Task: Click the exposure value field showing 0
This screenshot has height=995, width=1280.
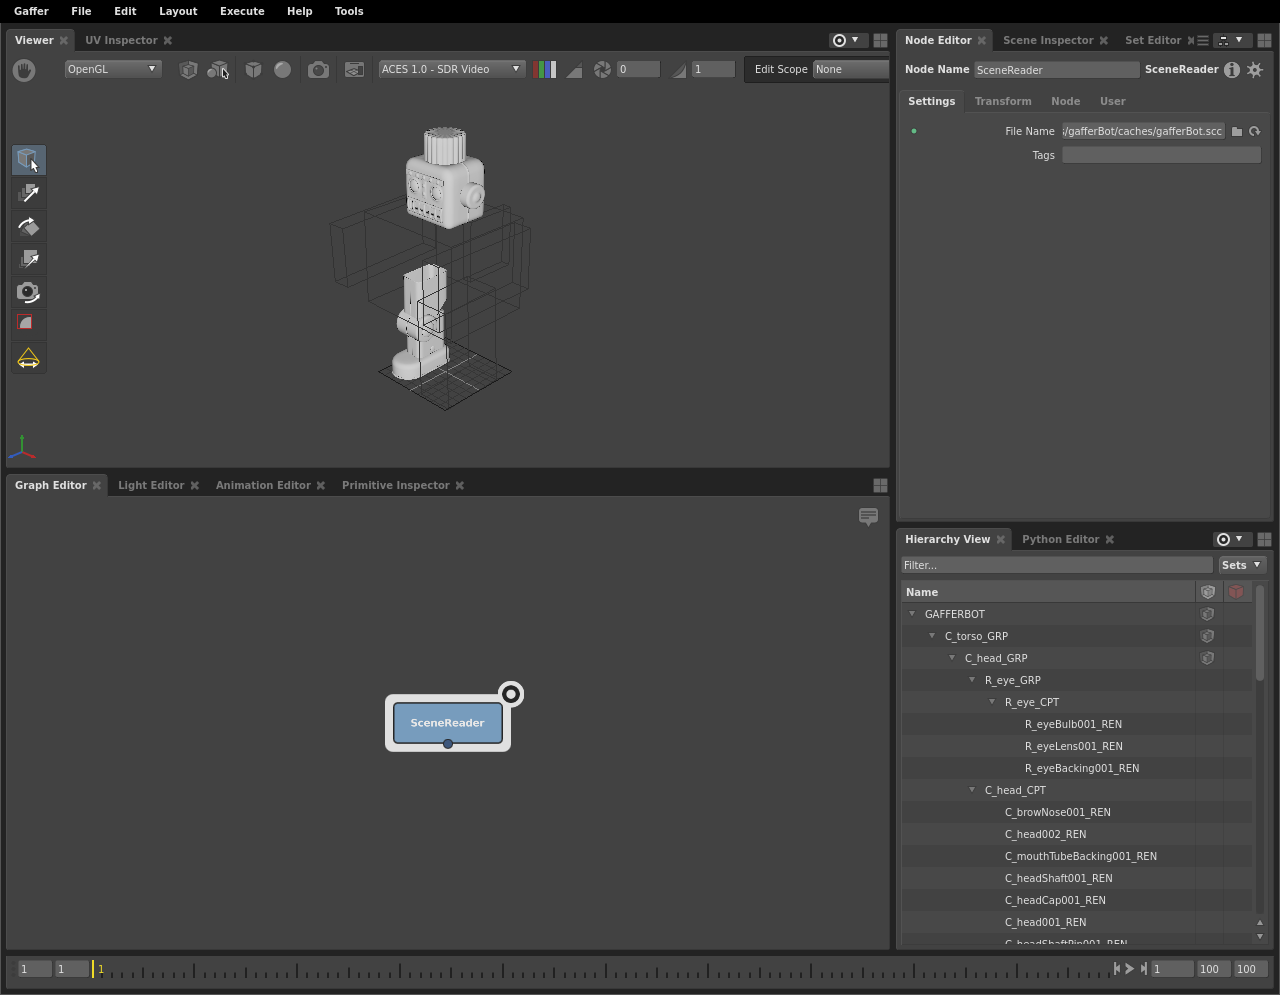Action: pos(638,69)
